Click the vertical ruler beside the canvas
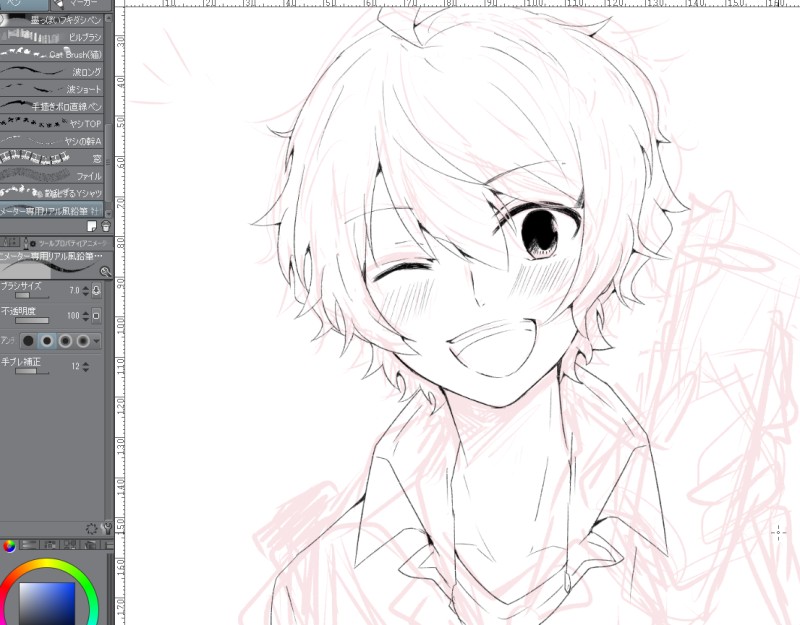800x625 pixels. coord(120,315)
